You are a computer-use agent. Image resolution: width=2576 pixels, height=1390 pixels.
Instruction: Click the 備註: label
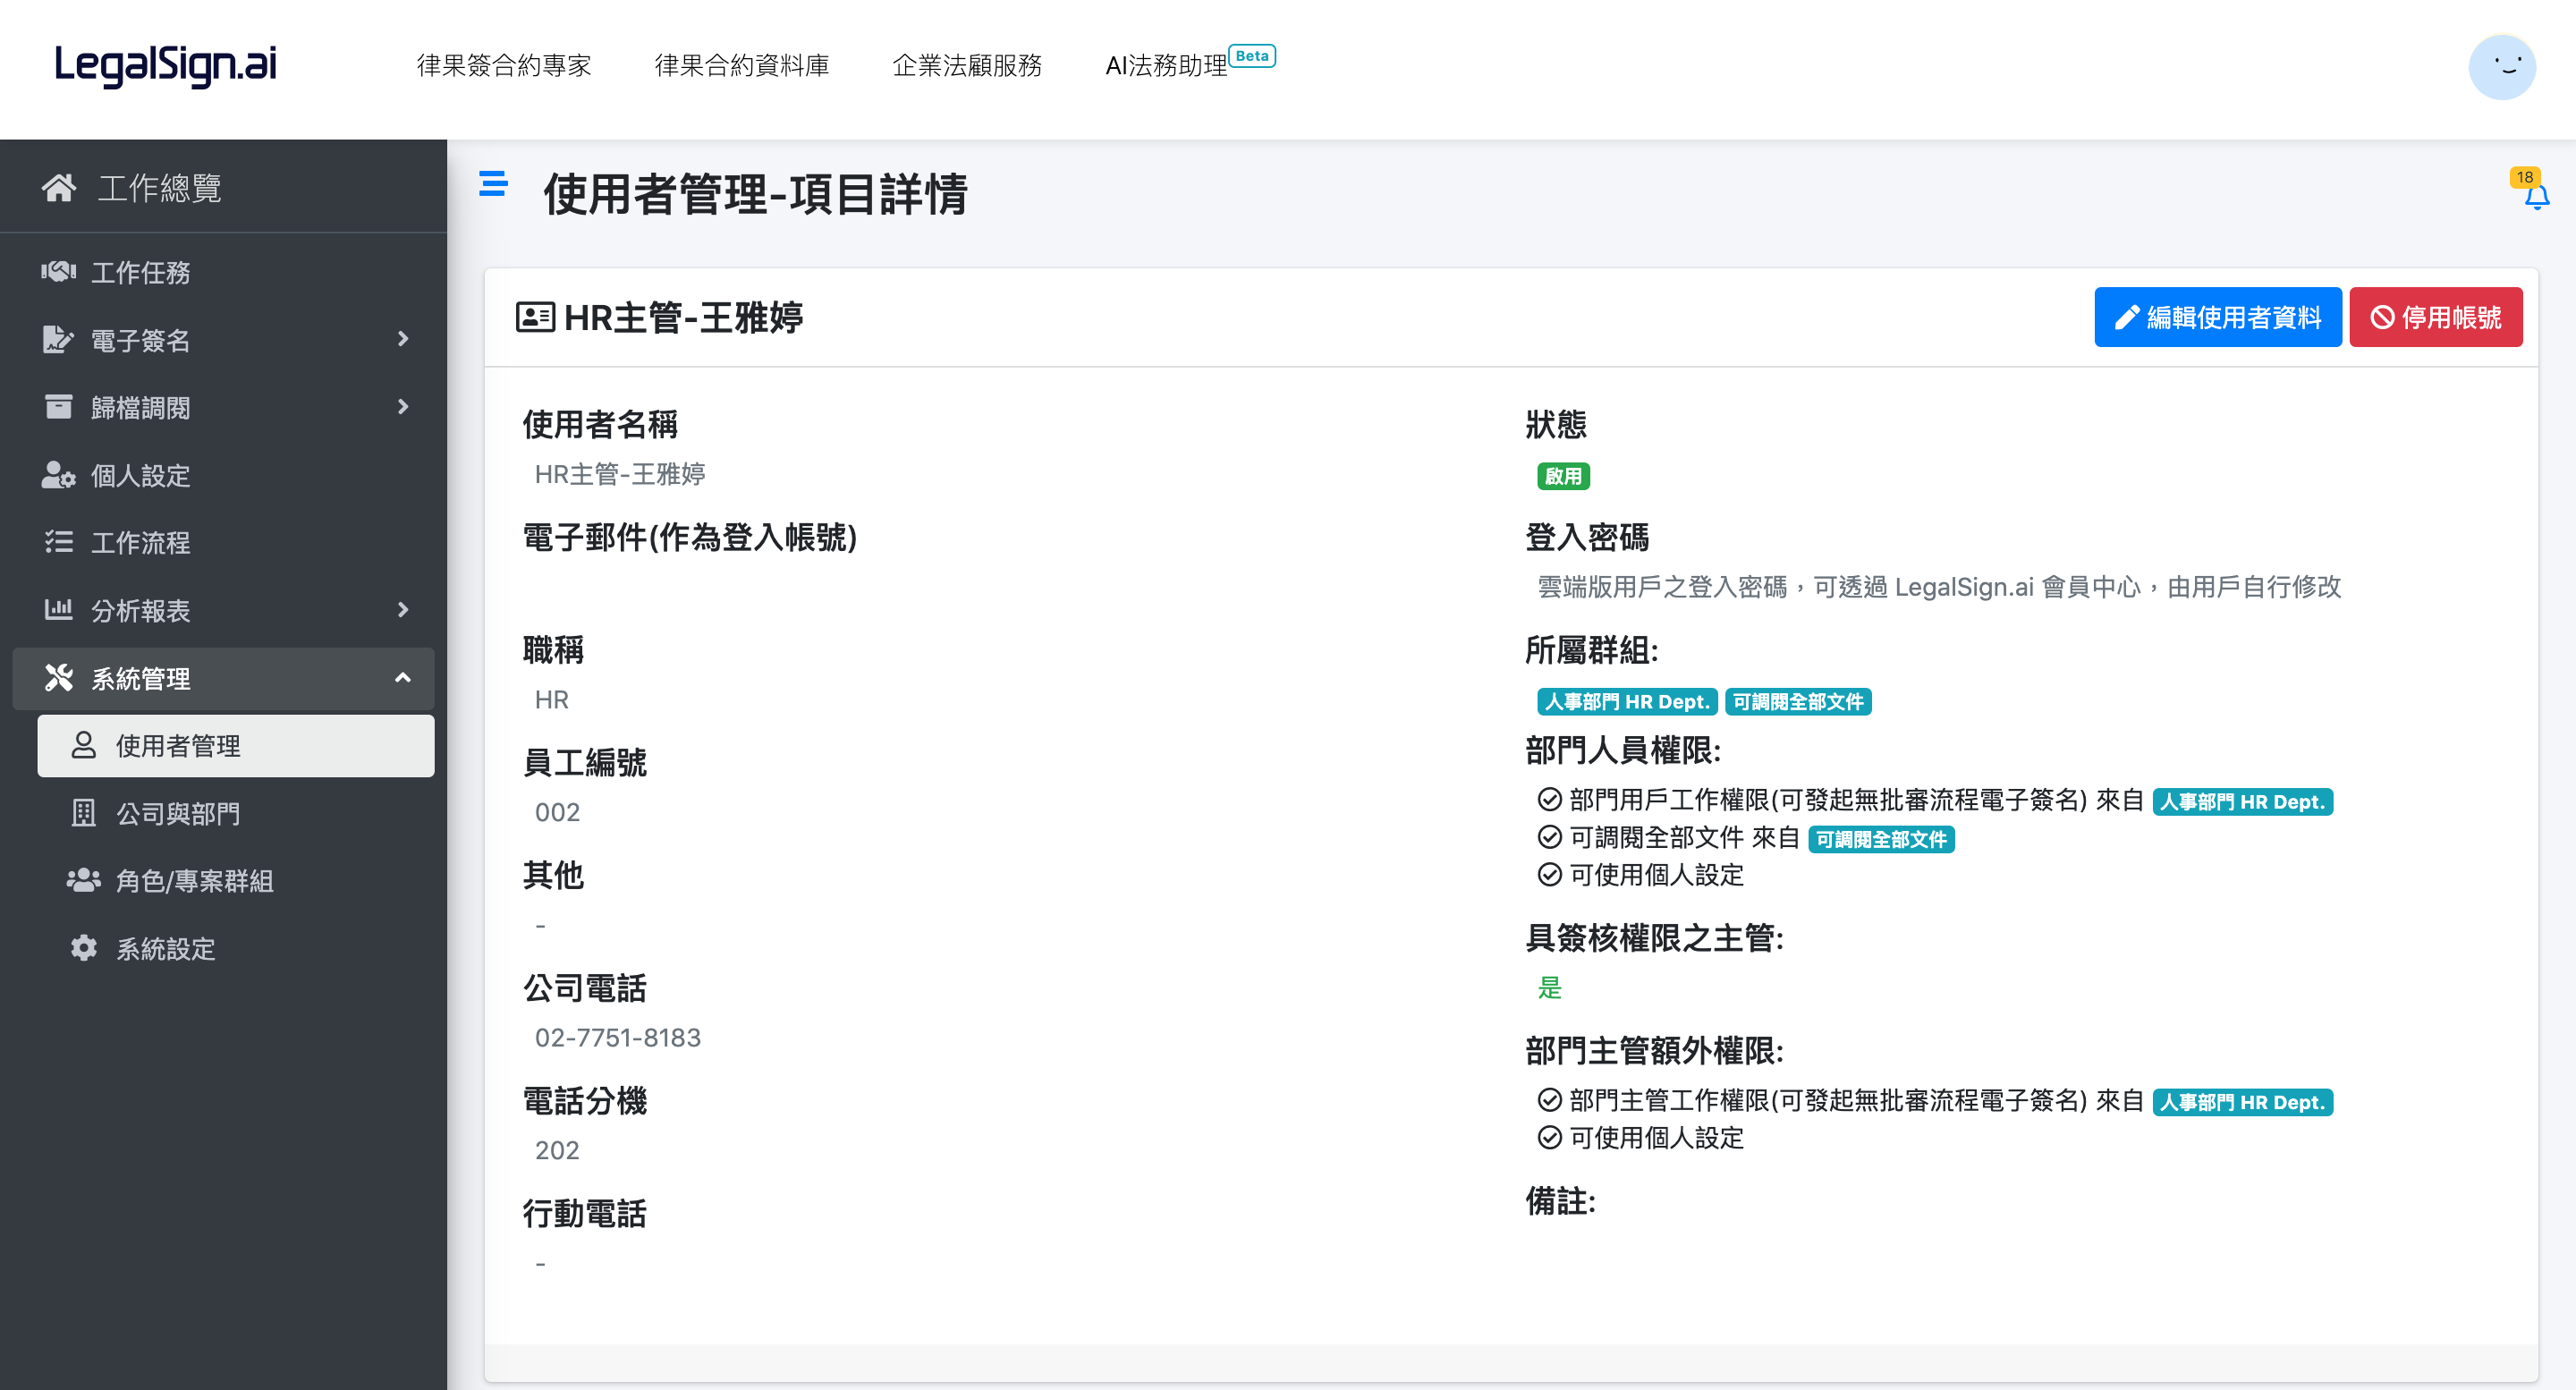pos(1561,1200)
